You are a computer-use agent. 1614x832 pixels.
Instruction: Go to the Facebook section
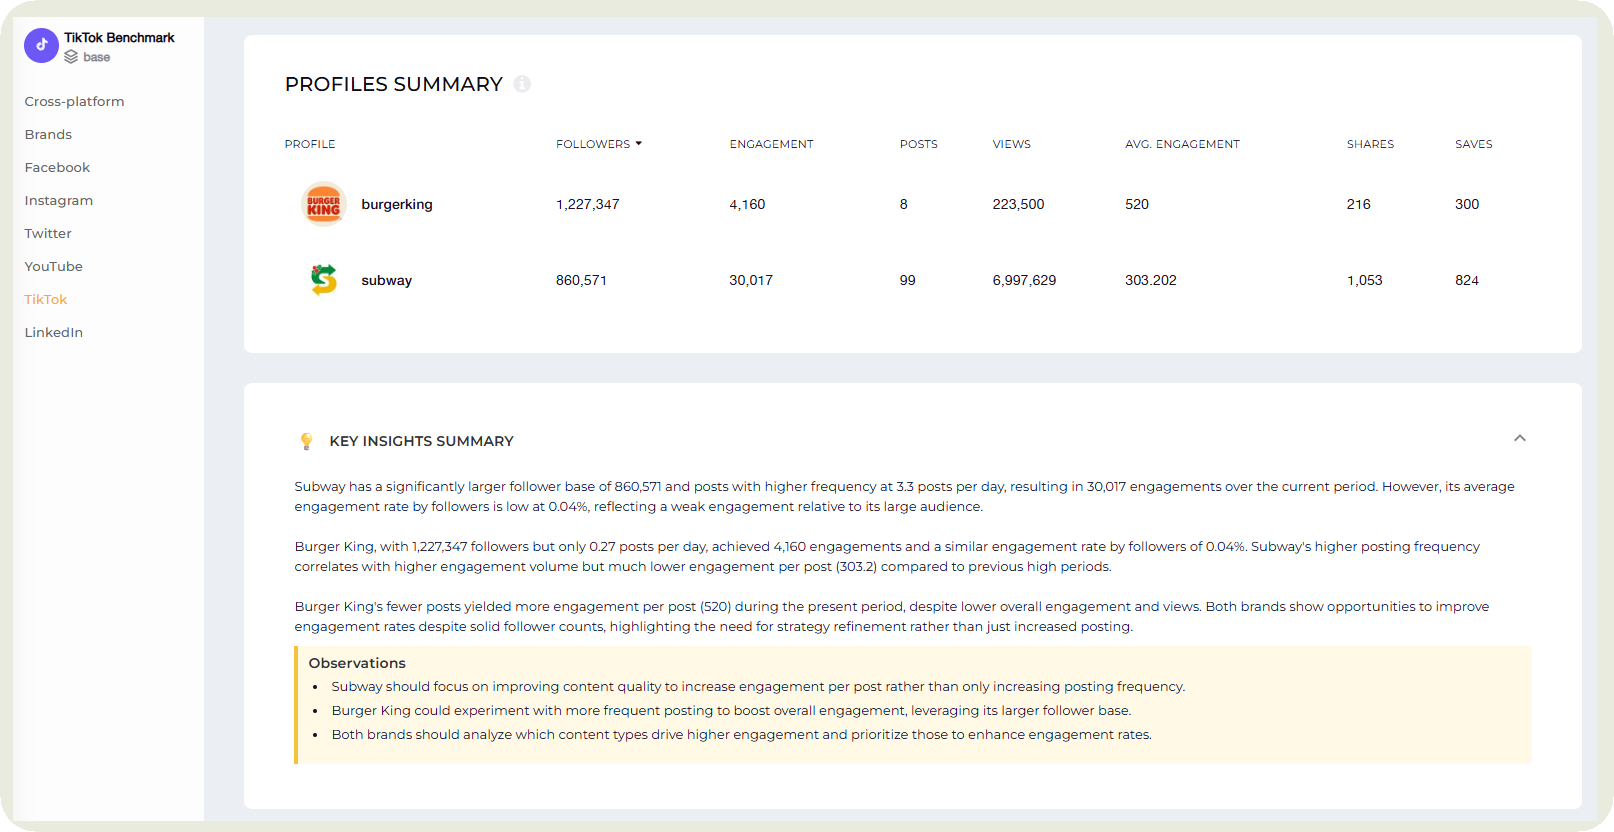[x=57, y=167]
